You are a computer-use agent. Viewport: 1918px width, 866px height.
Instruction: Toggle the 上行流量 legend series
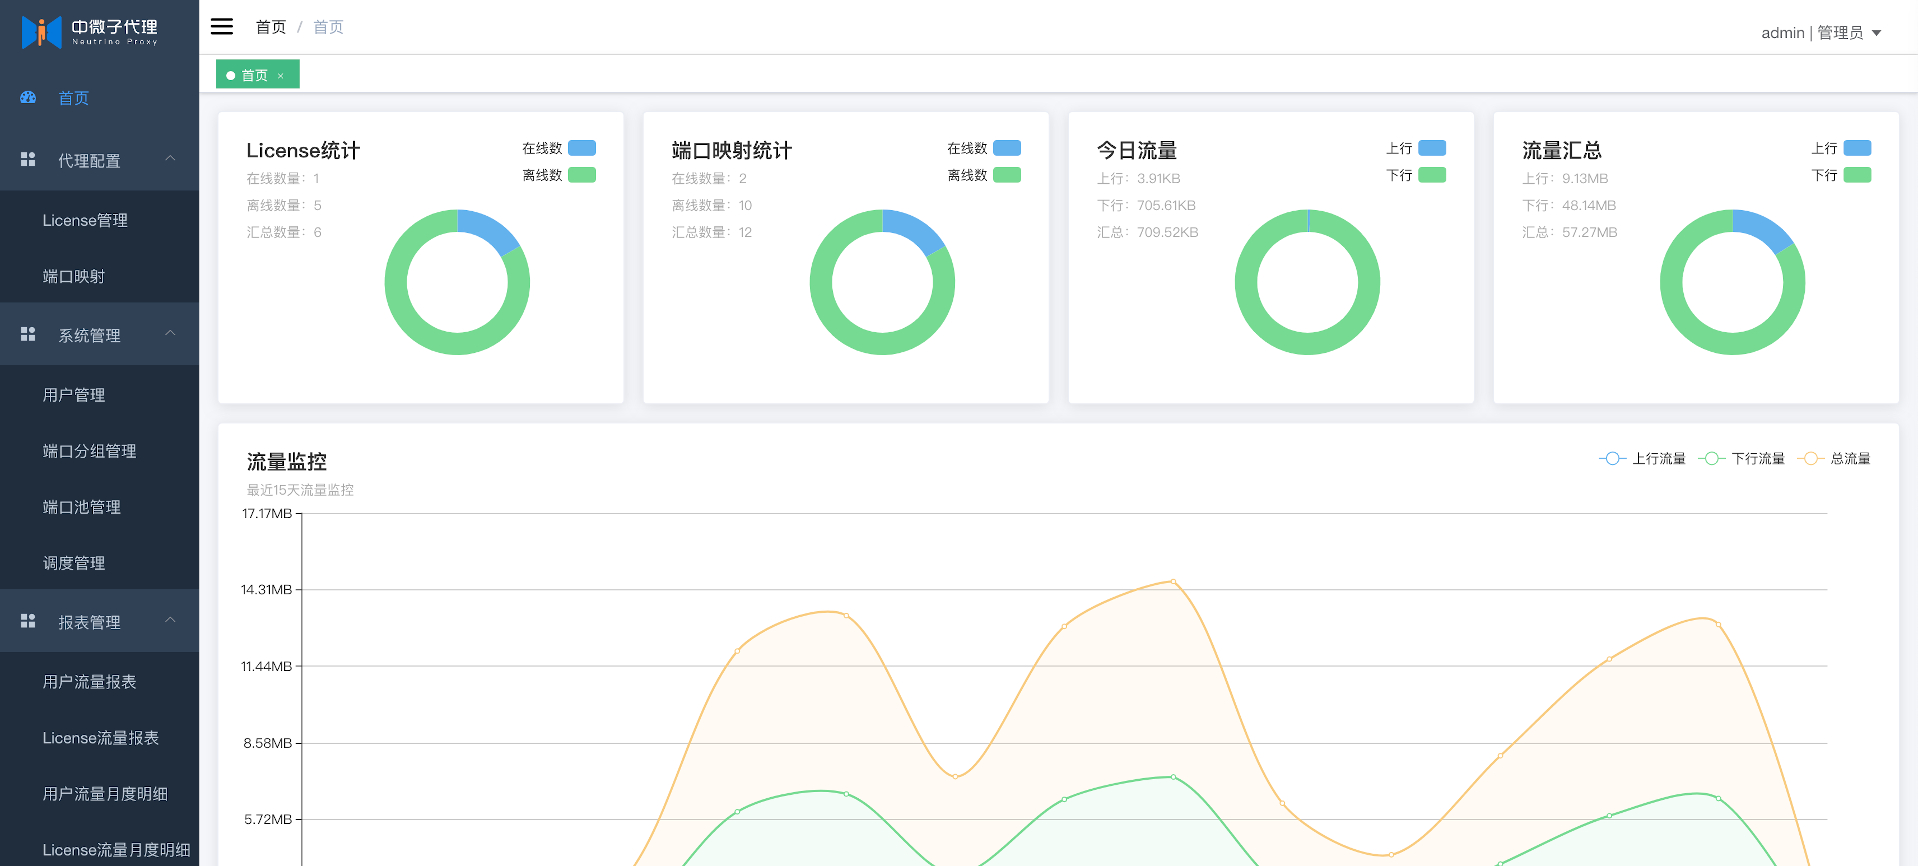pyautogui.click(x=1642, y=459)
